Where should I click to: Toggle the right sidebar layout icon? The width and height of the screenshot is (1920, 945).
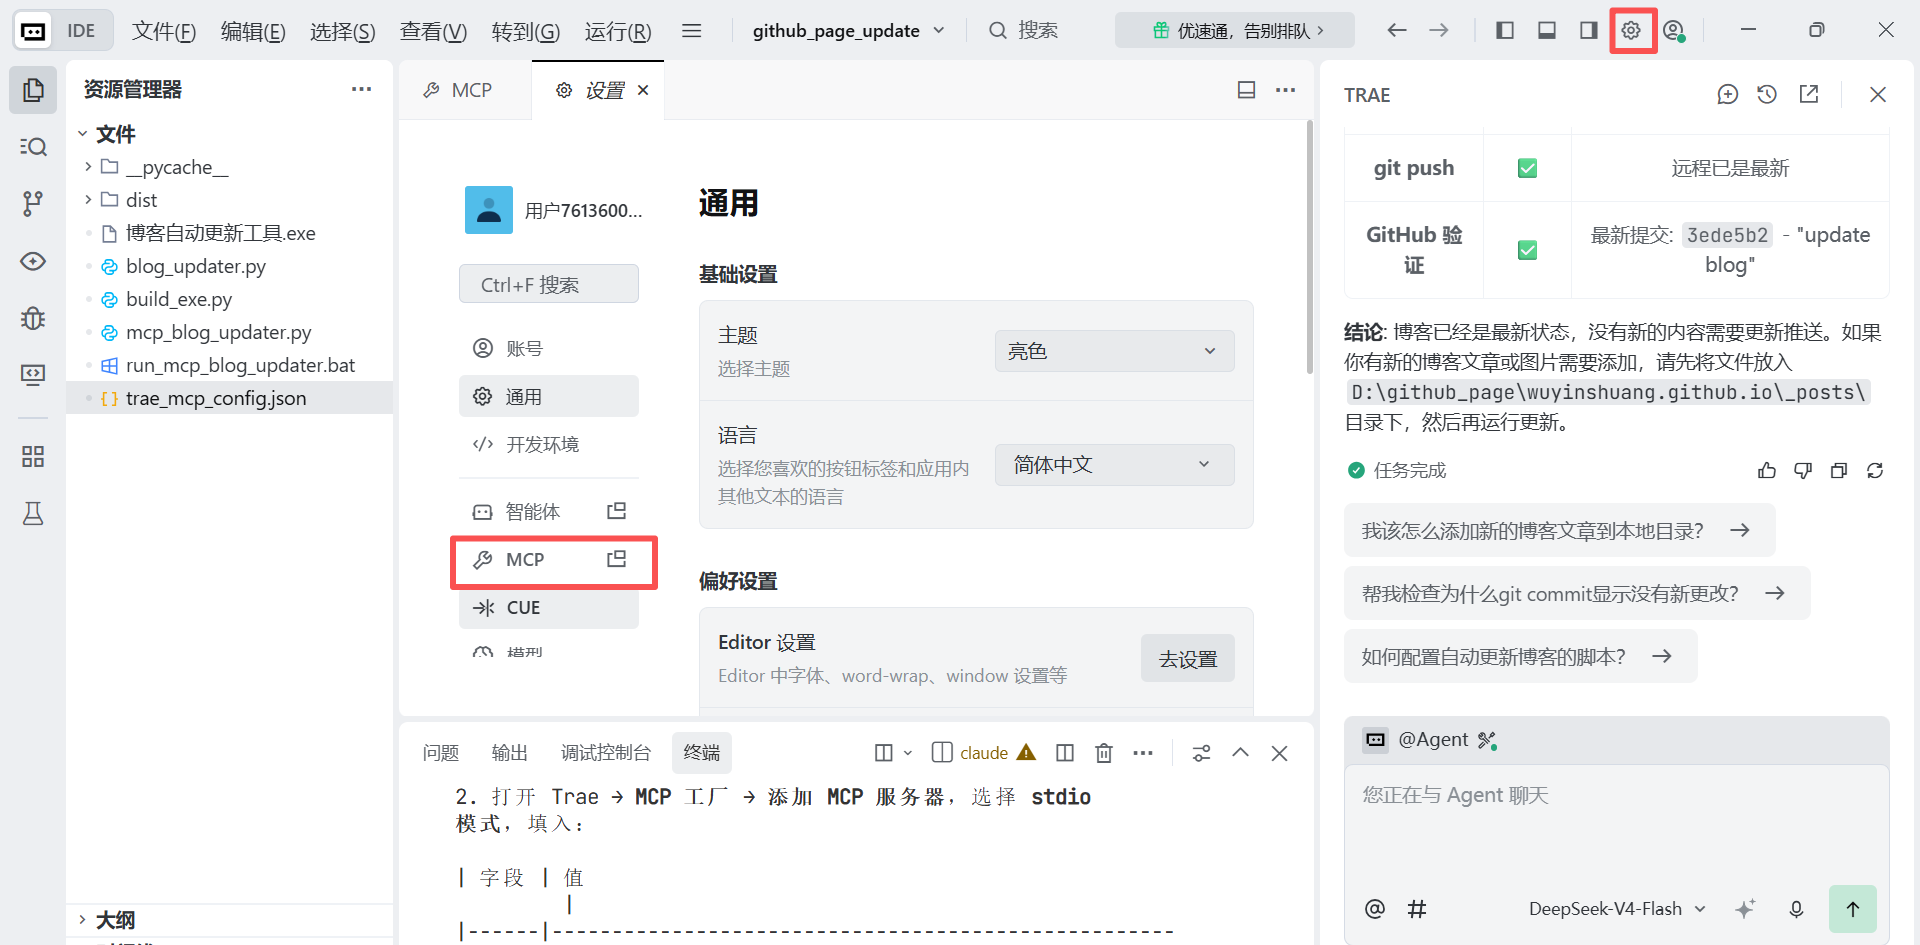pos(1589,30)
